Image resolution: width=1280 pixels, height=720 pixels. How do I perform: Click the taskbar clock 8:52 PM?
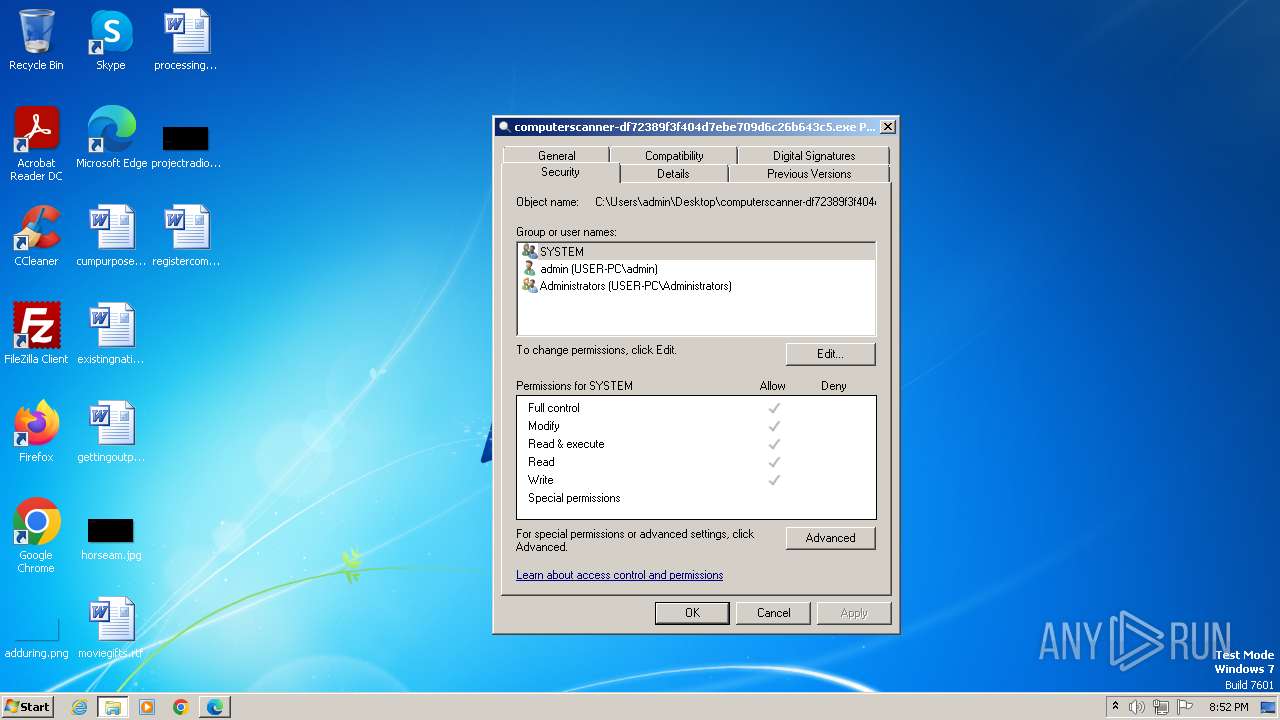[1228, 707]
